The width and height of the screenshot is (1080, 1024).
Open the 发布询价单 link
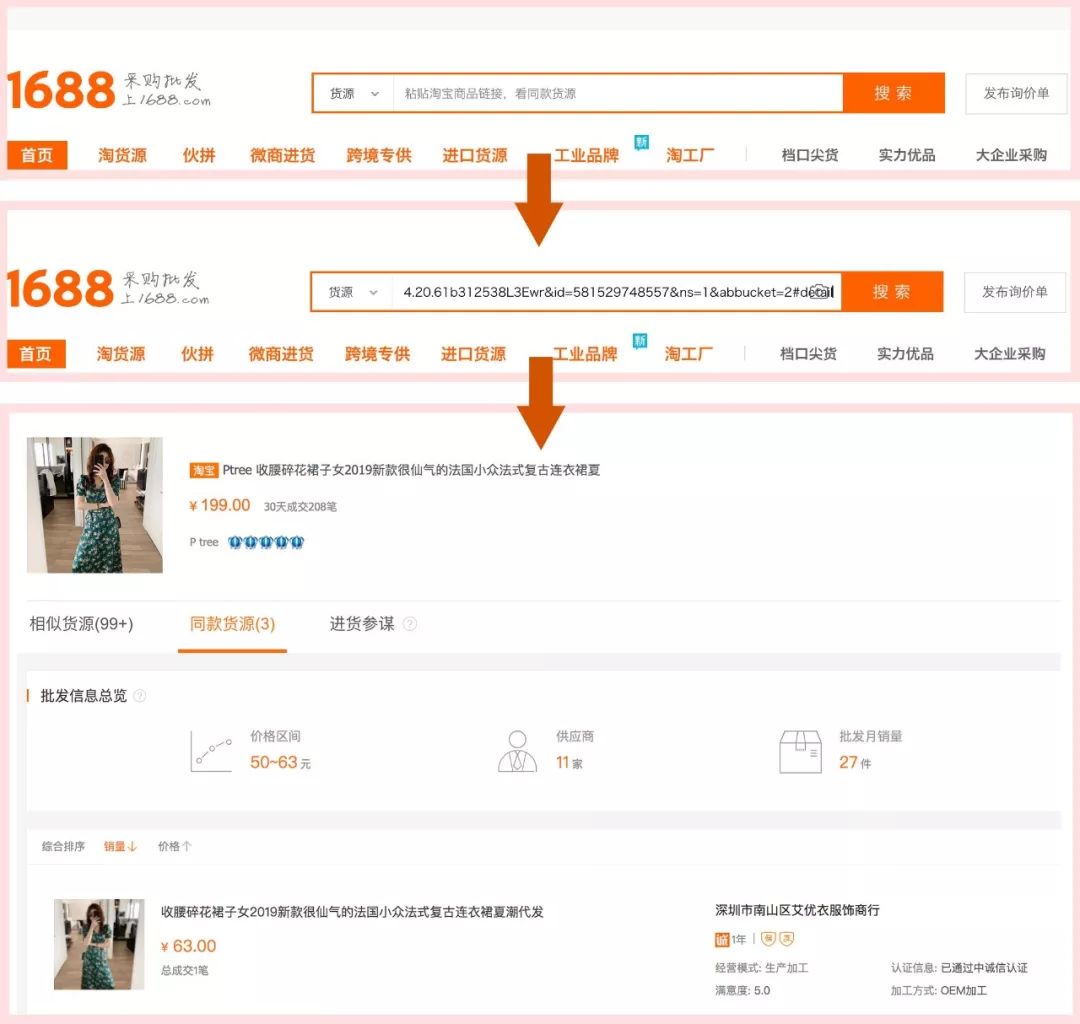[x=1015, y=92]
